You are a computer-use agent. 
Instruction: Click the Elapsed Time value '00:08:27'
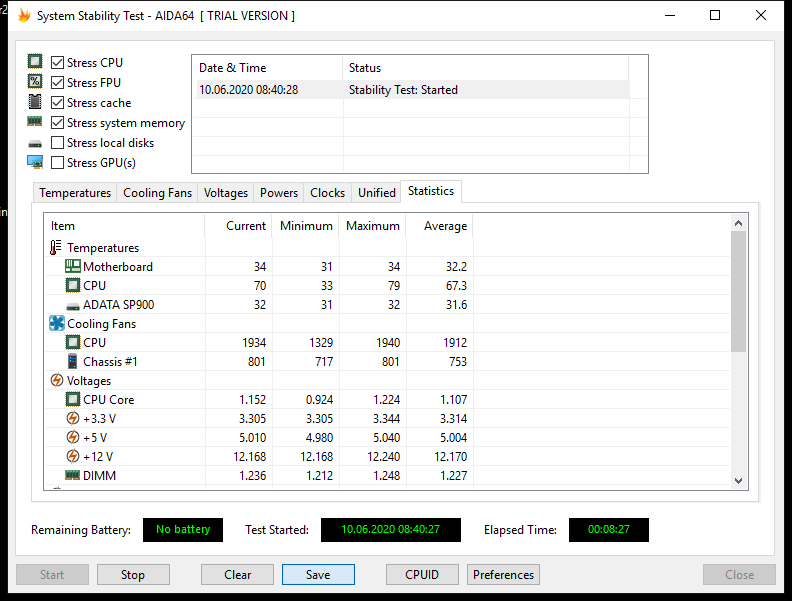pyautogui.click(x=609, y=529)
